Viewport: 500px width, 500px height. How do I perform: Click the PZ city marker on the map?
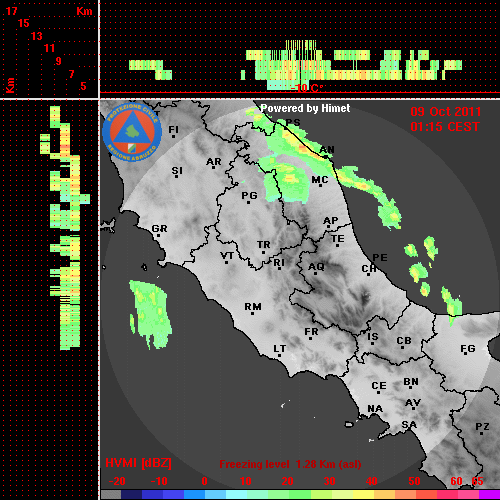(x=482, y=428)
